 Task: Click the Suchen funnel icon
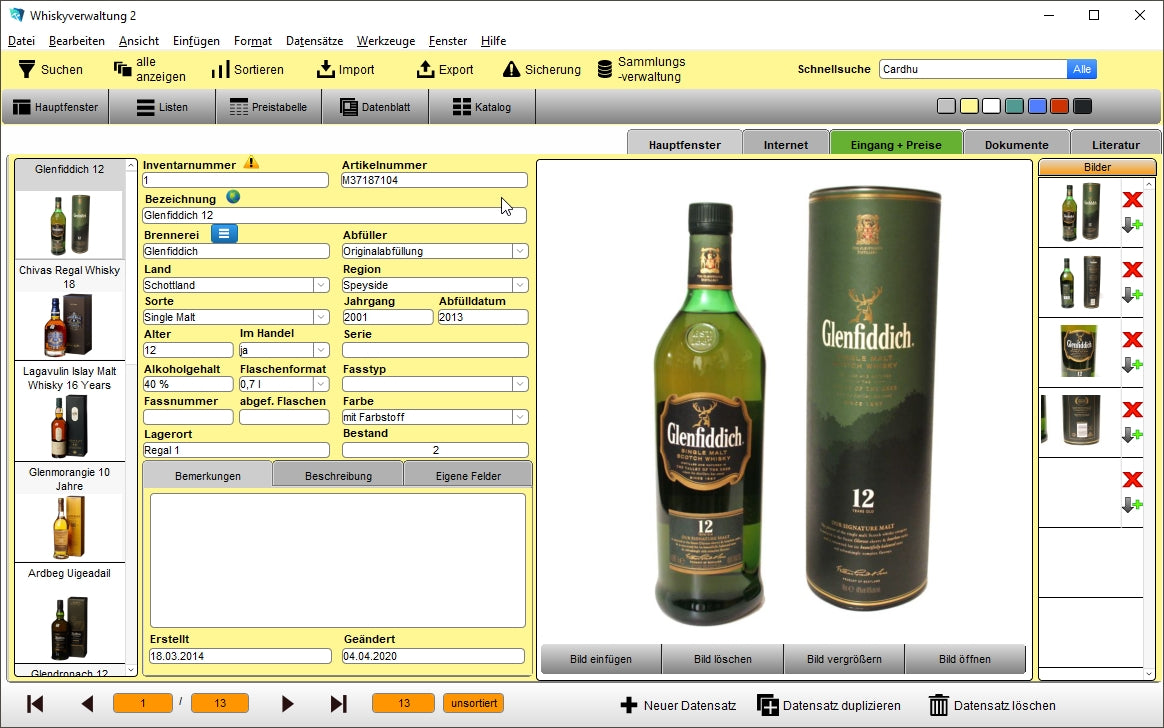coord(26,69)
